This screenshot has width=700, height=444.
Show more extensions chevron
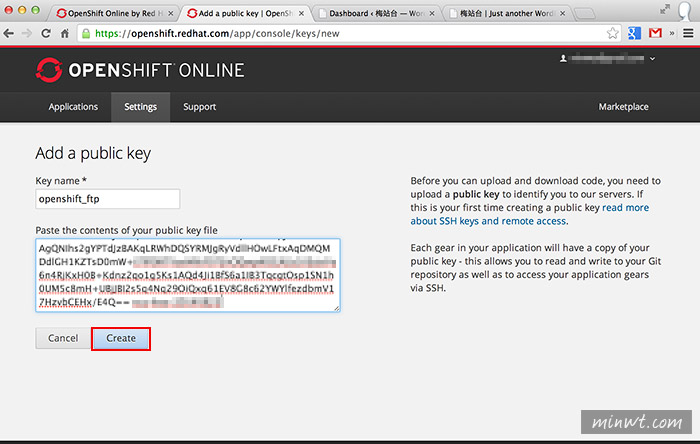tap(672, 33)
